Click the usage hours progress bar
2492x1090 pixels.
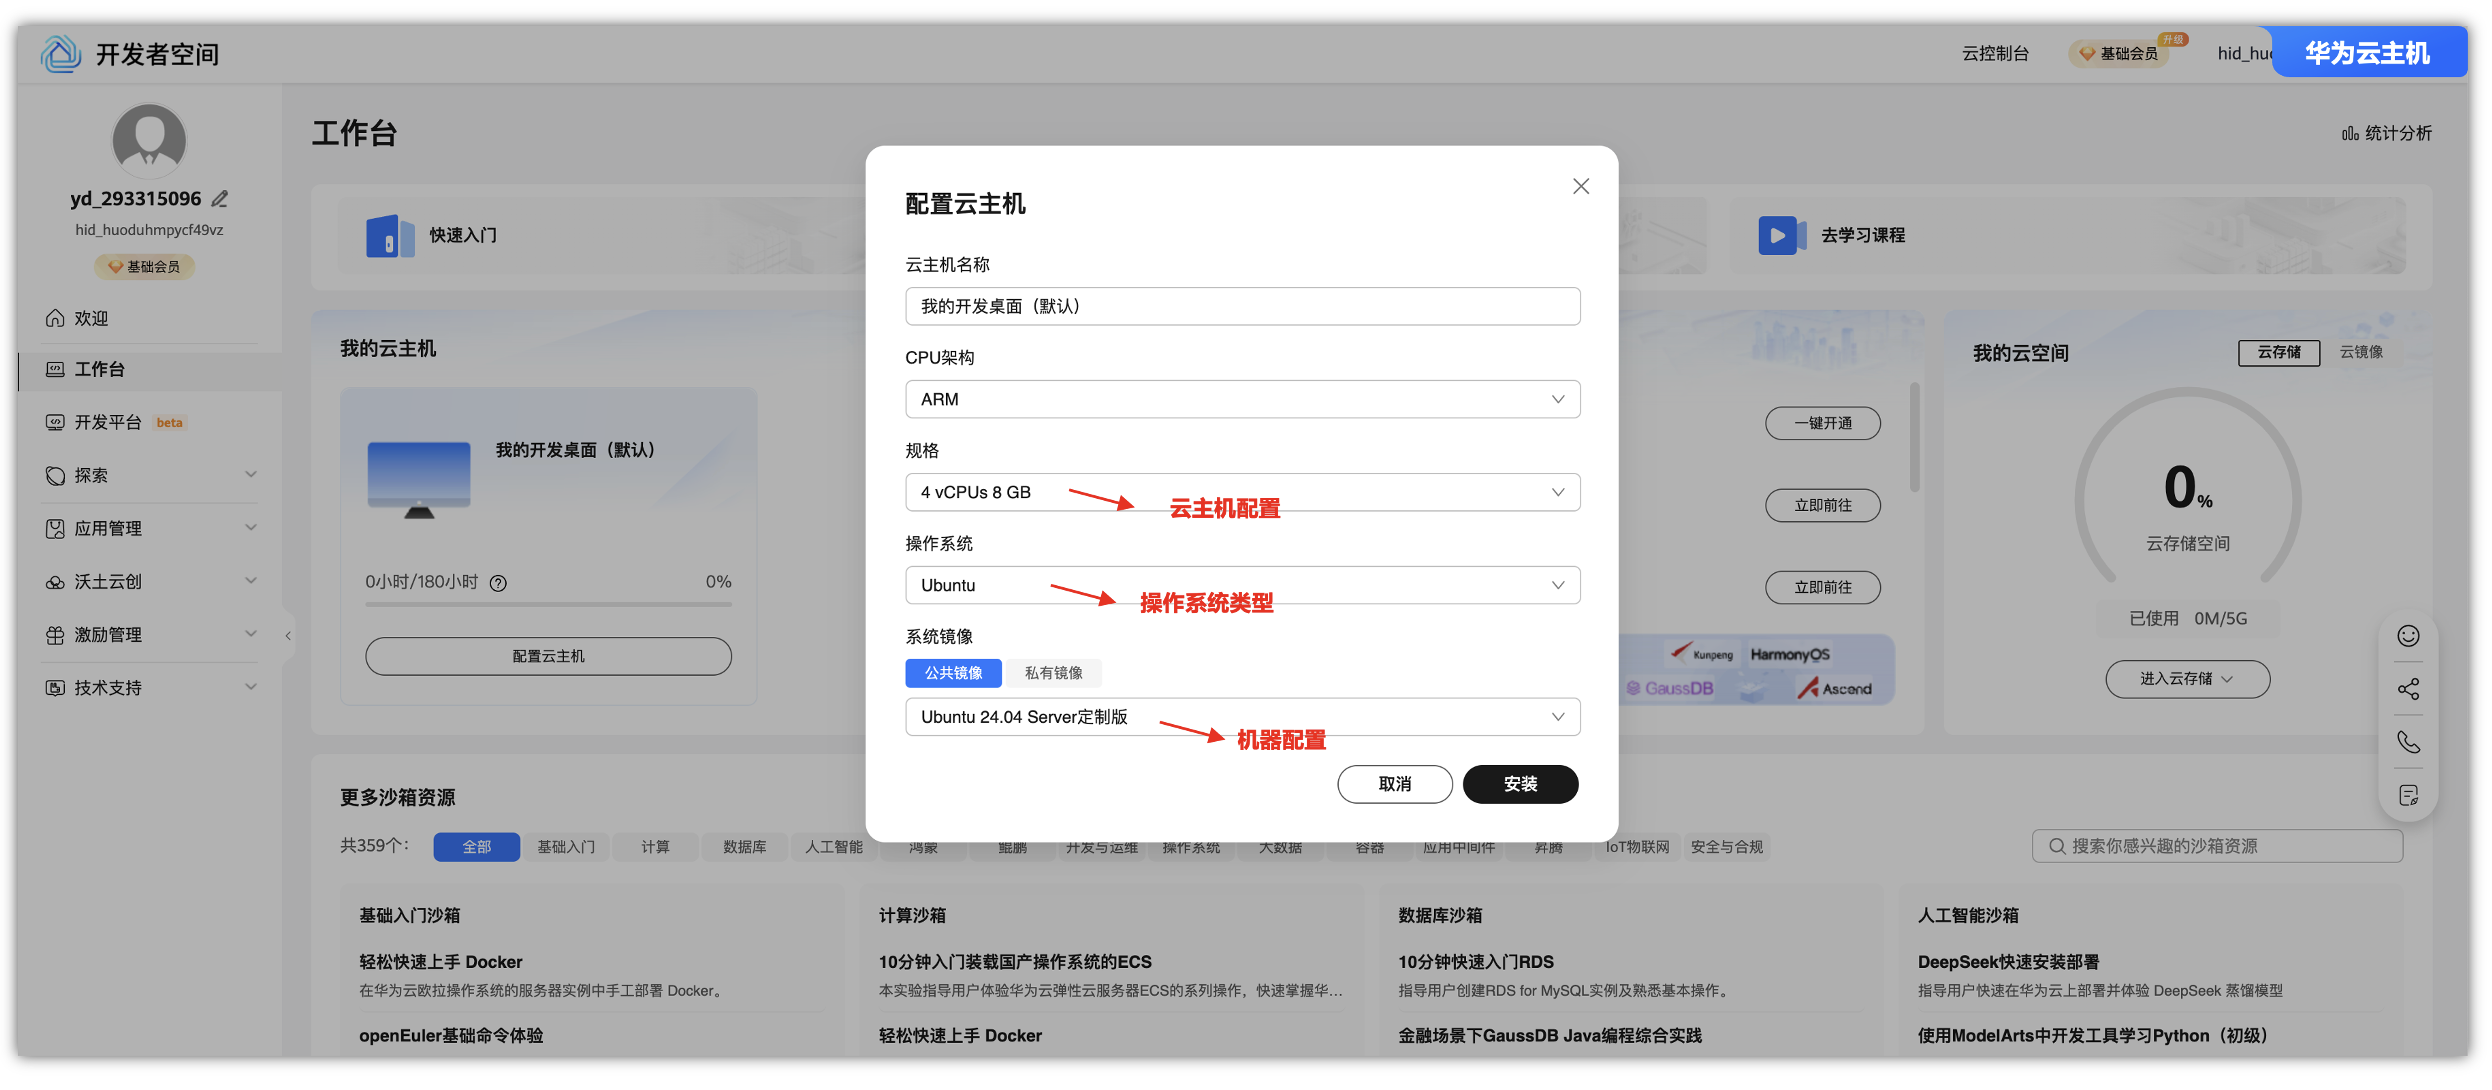(x=549, y=605)
